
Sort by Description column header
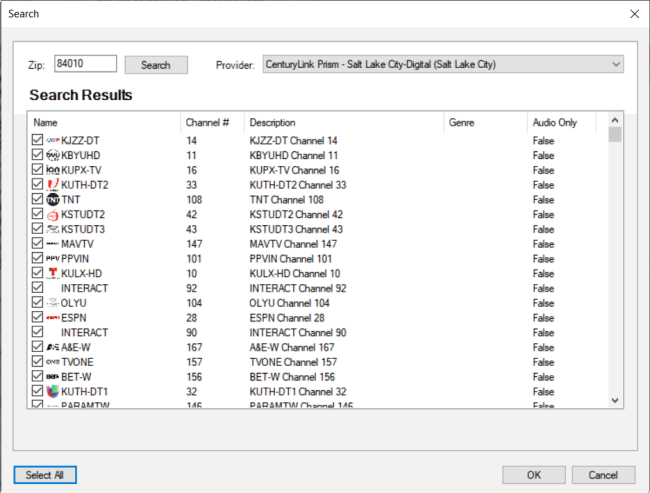point(344,123)
